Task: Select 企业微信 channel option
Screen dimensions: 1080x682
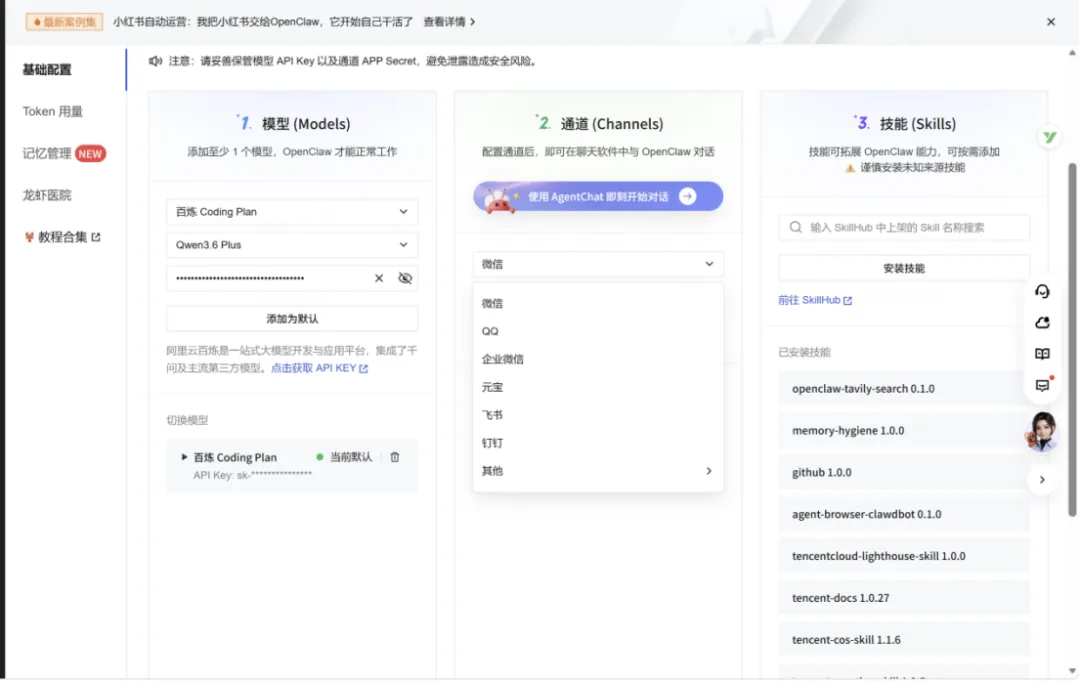Action: click(x=598, y=360)
